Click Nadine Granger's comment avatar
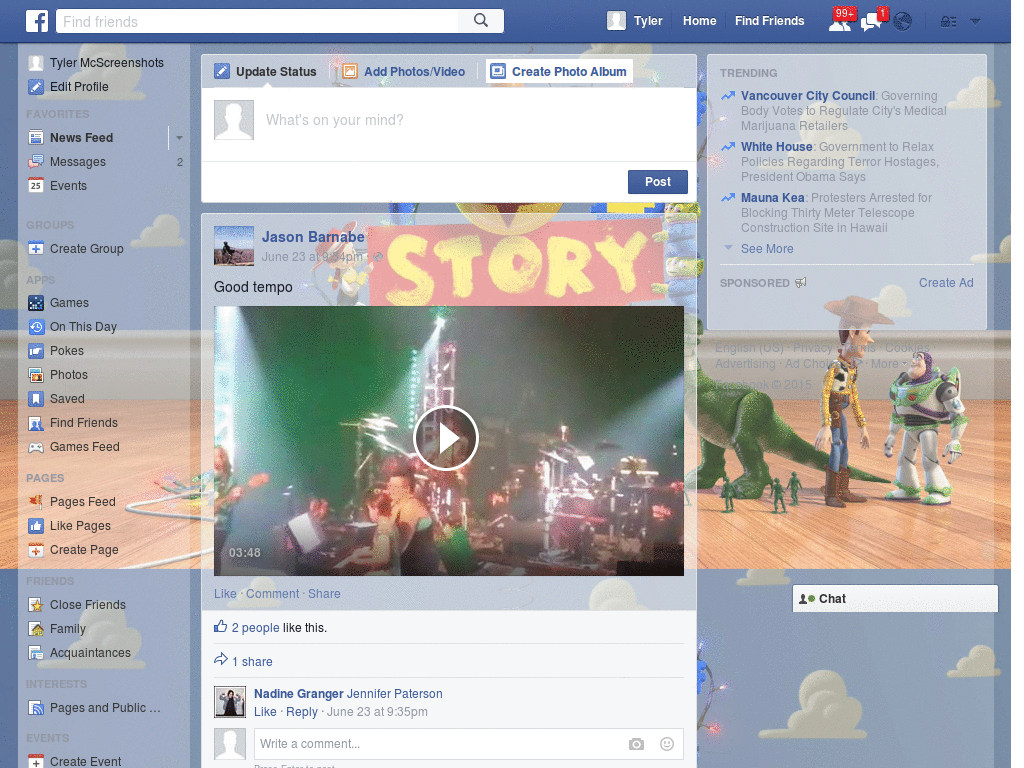The width and height of the screenshot is (1024, 768). coord(230,702)
